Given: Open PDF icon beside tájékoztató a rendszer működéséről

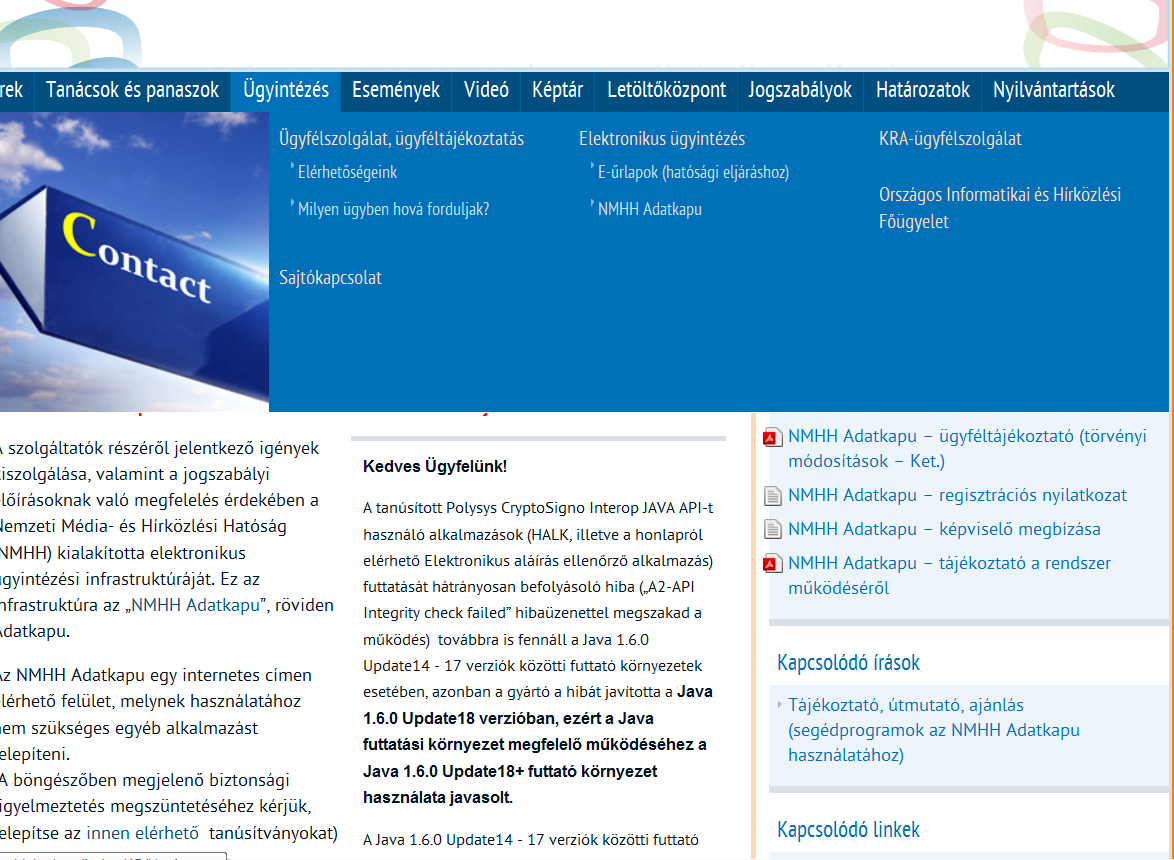Looking at the screenshot, I should (x=773, y=564).
